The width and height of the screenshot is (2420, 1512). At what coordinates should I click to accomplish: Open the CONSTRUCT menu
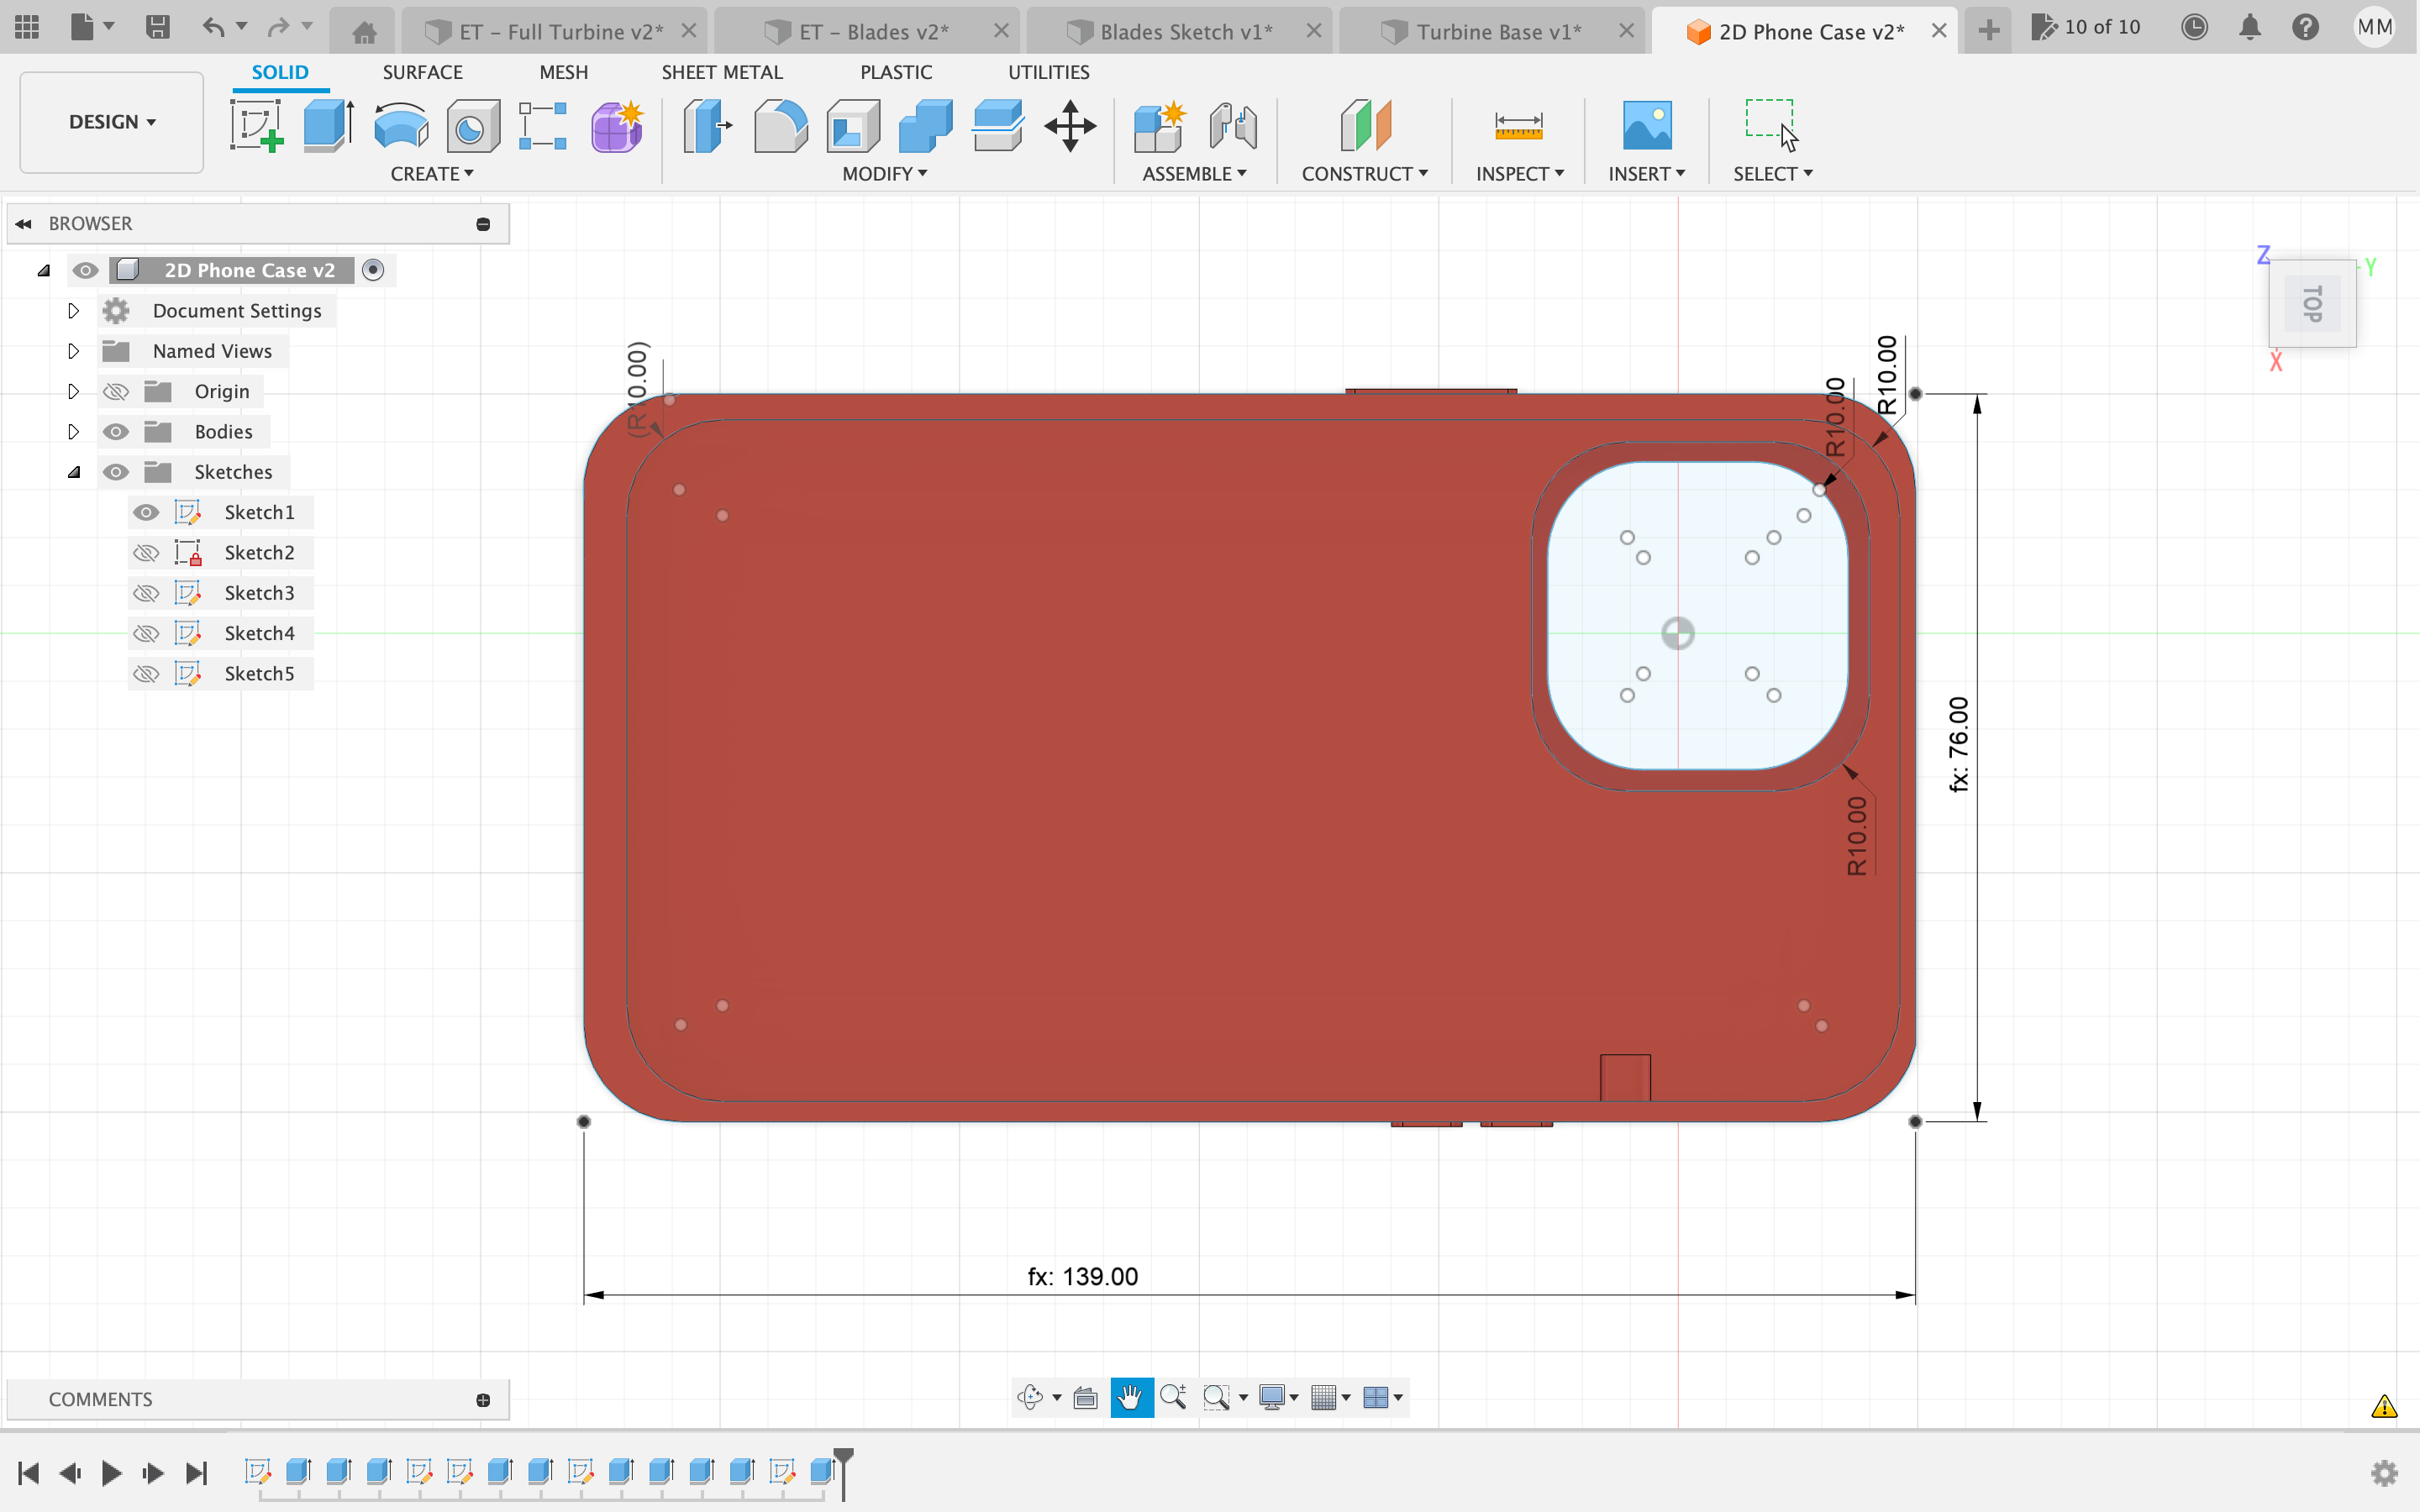(1364, 174)
